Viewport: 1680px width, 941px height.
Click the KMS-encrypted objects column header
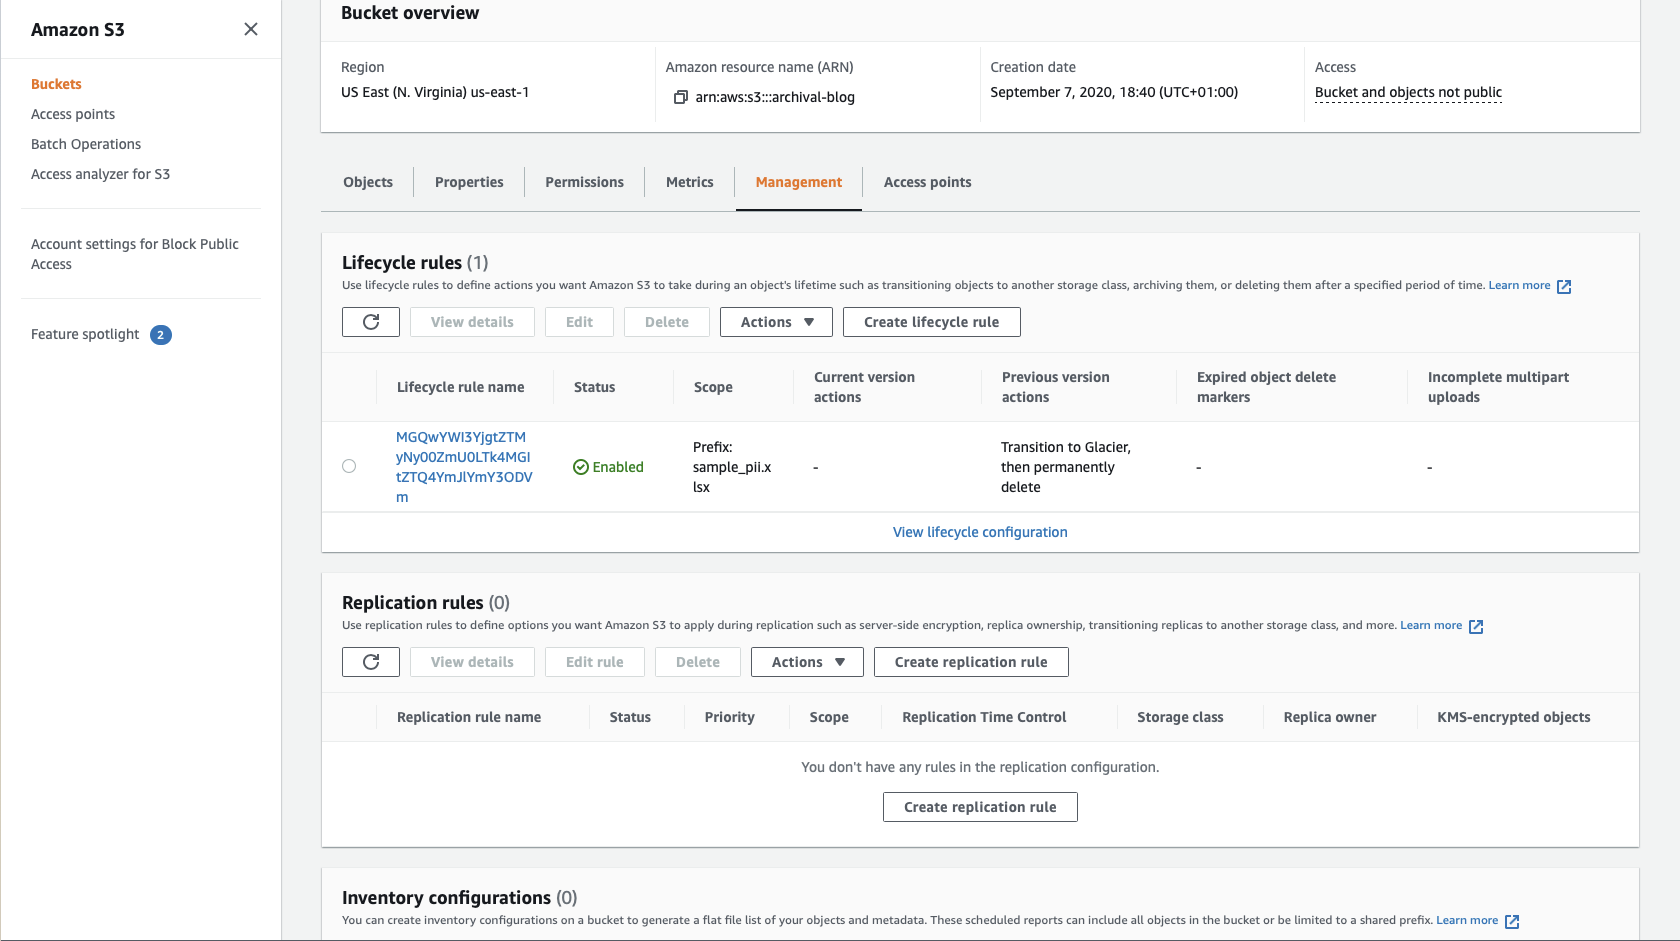[x=1514, y=717]
